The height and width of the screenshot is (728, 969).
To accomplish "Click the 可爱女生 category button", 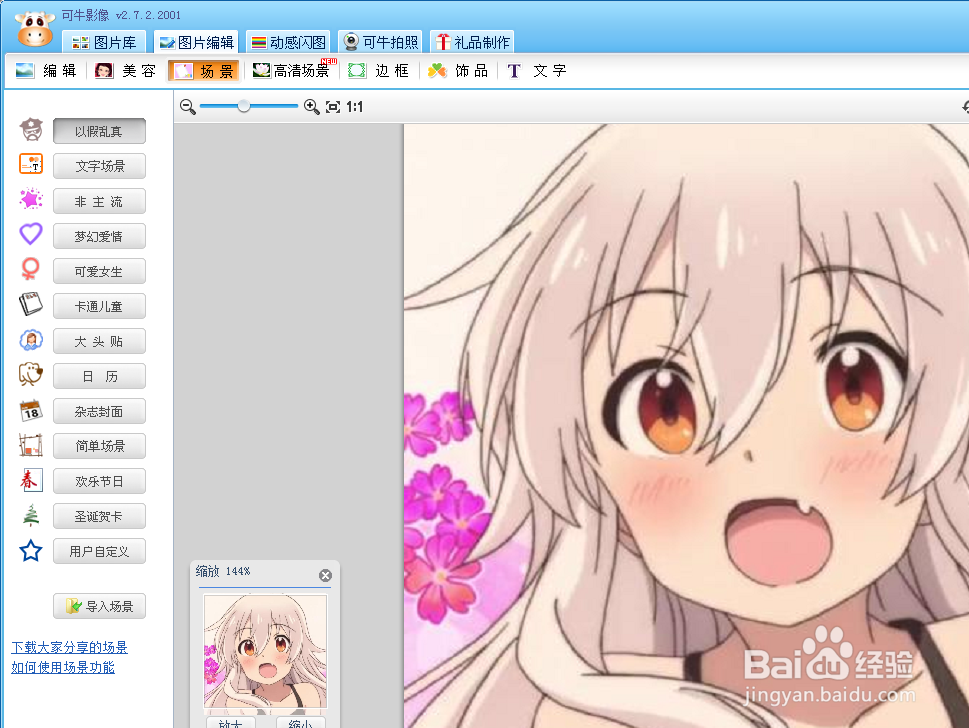I will 99,271.
